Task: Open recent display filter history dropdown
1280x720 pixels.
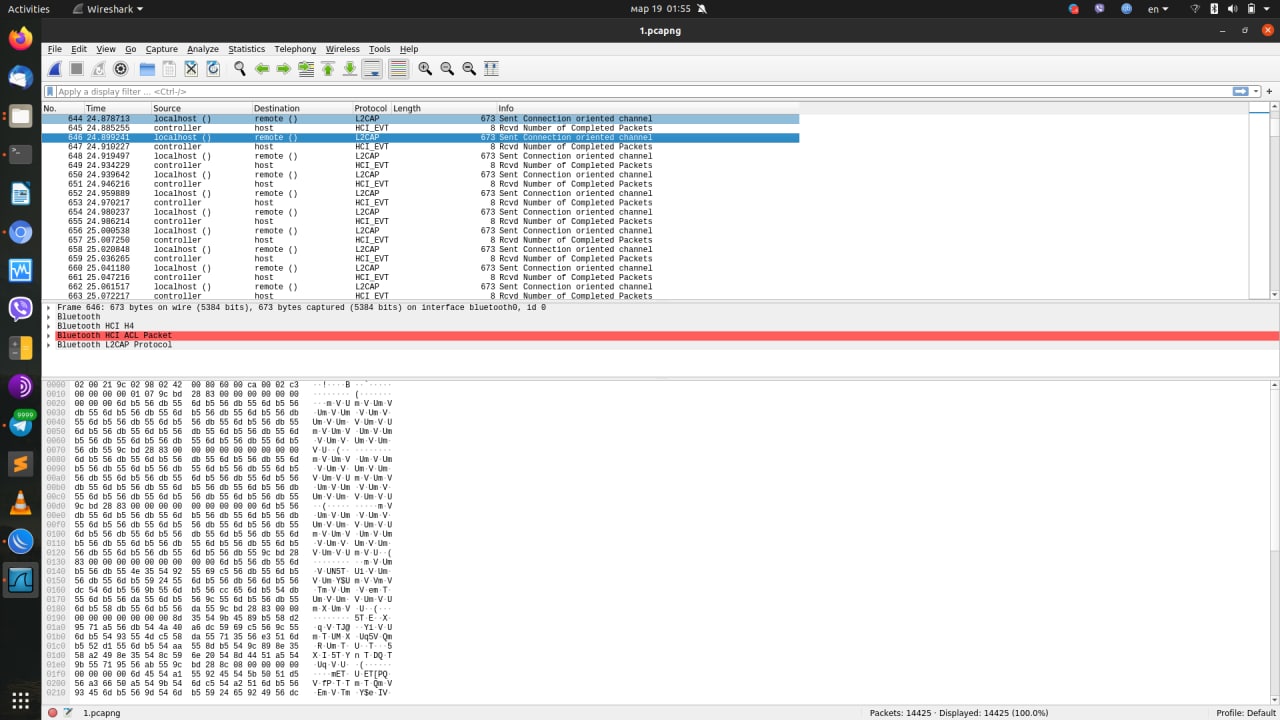Action: pos(1257,92)
